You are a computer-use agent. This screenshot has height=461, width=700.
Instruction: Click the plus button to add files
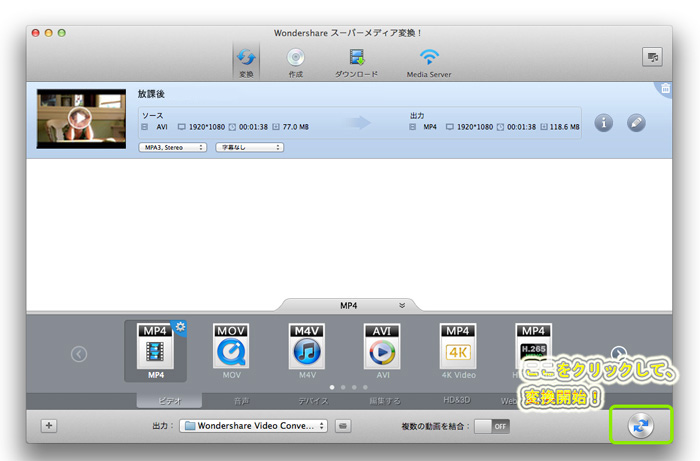click(49, 425)
